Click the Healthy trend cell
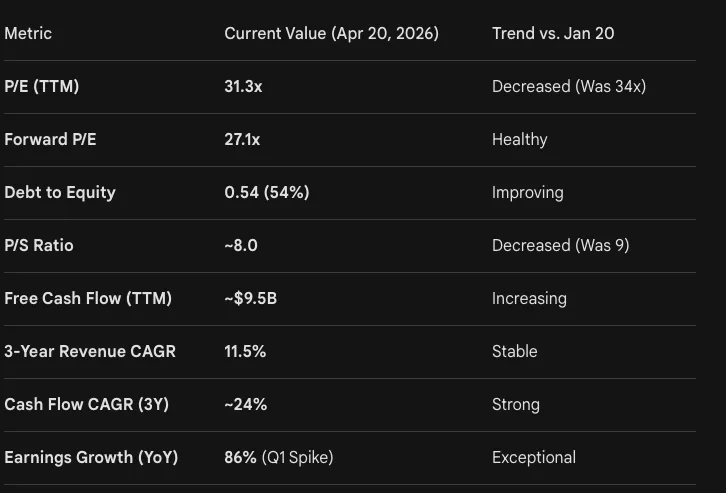Viewport: 726px width, 493px height. (519, 140)
